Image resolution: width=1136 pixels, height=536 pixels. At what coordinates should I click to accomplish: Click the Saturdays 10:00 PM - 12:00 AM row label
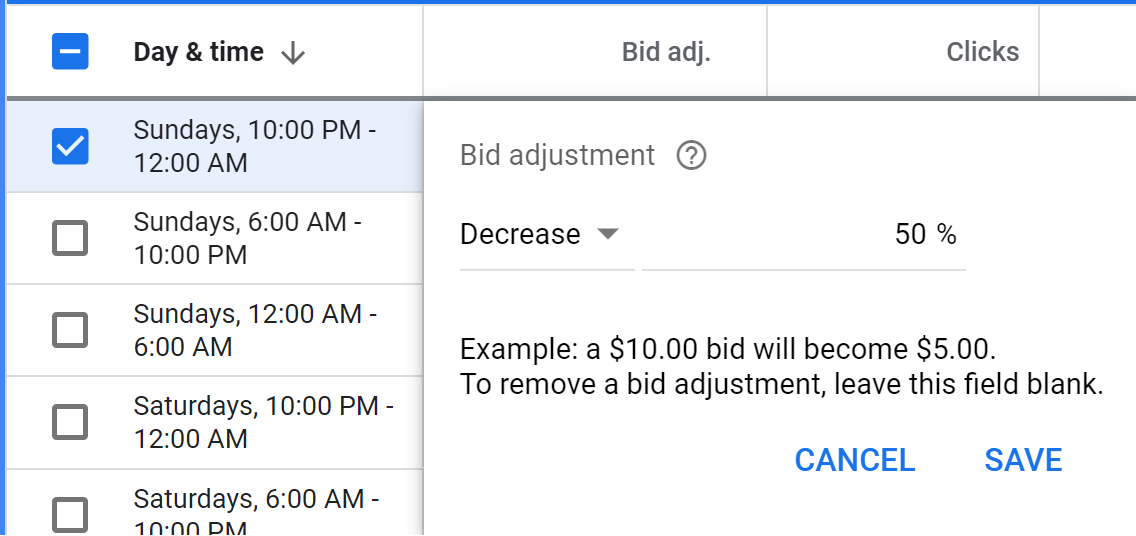coord(264,422)
